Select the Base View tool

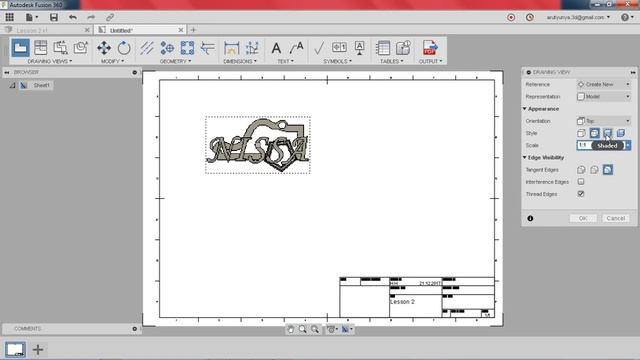click(20, 48)
